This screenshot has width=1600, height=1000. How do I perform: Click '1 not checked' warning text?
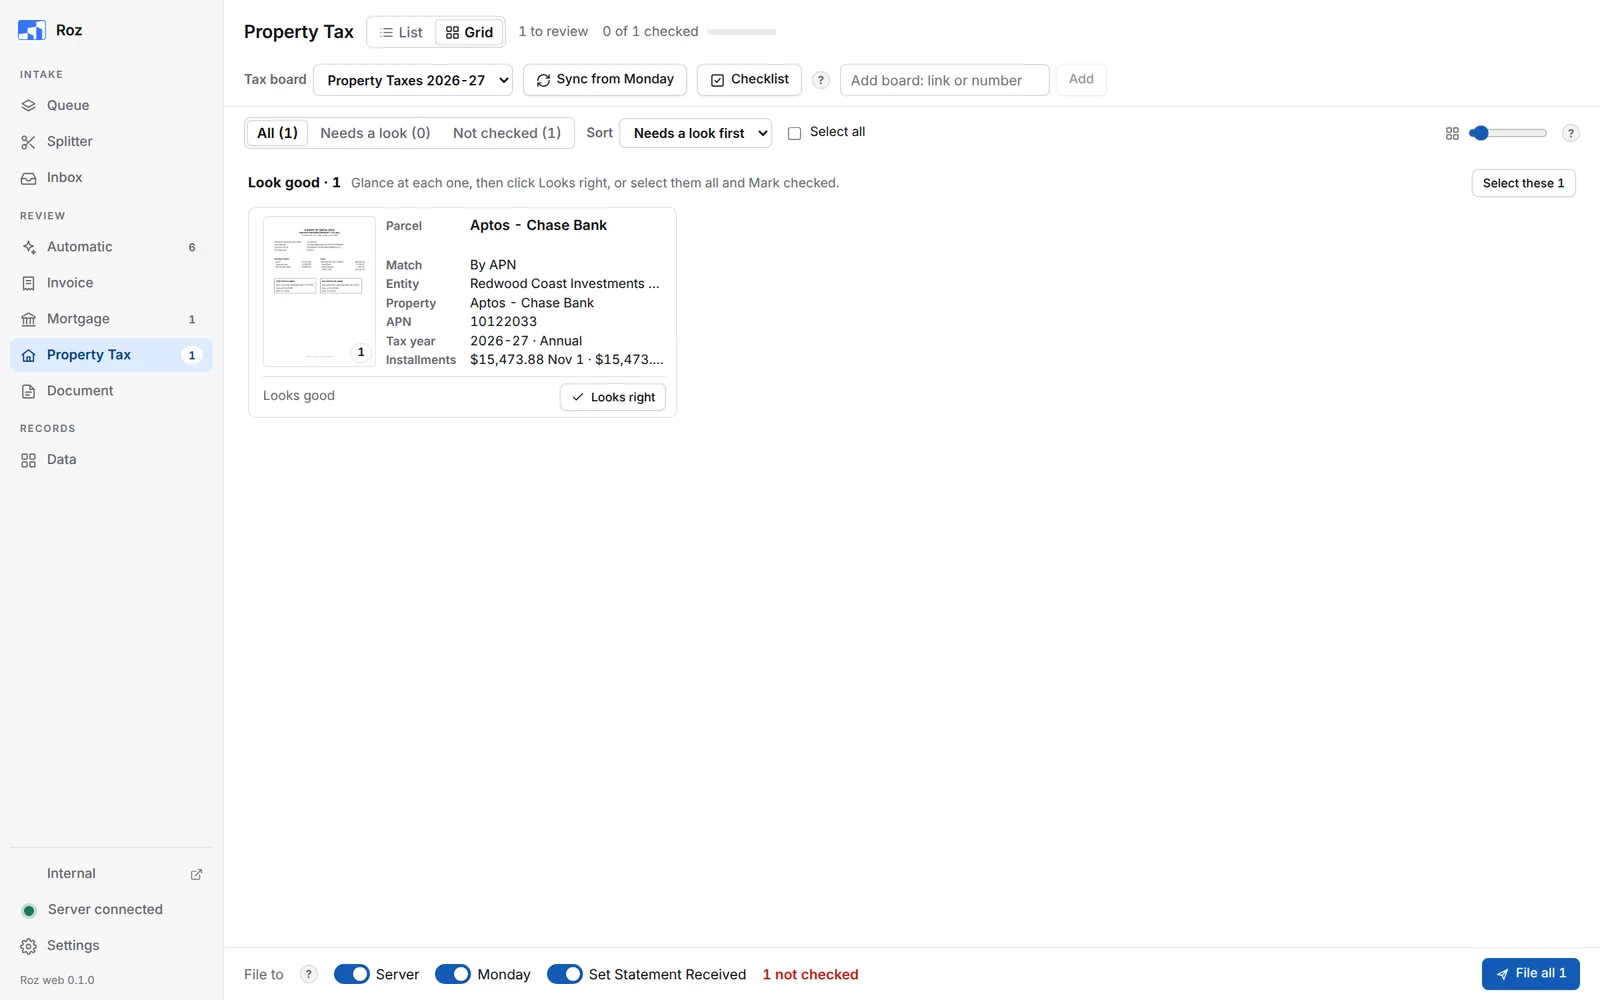tap(810, 974)
